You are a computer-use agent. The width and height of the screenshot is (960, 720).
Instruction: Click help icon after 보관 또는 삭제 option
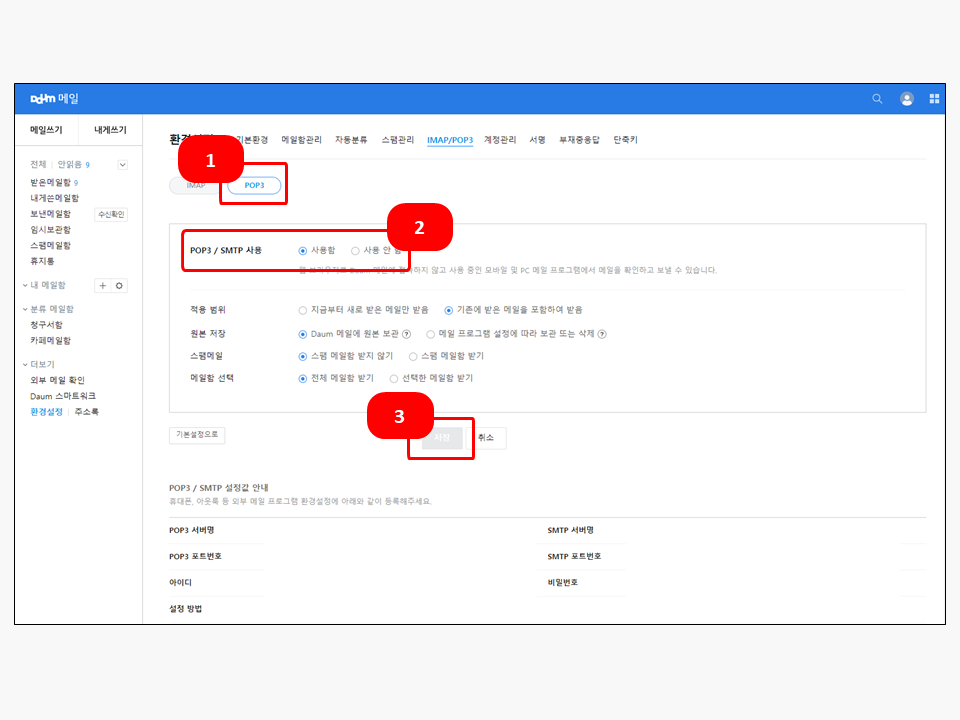[x=602, y=334]
